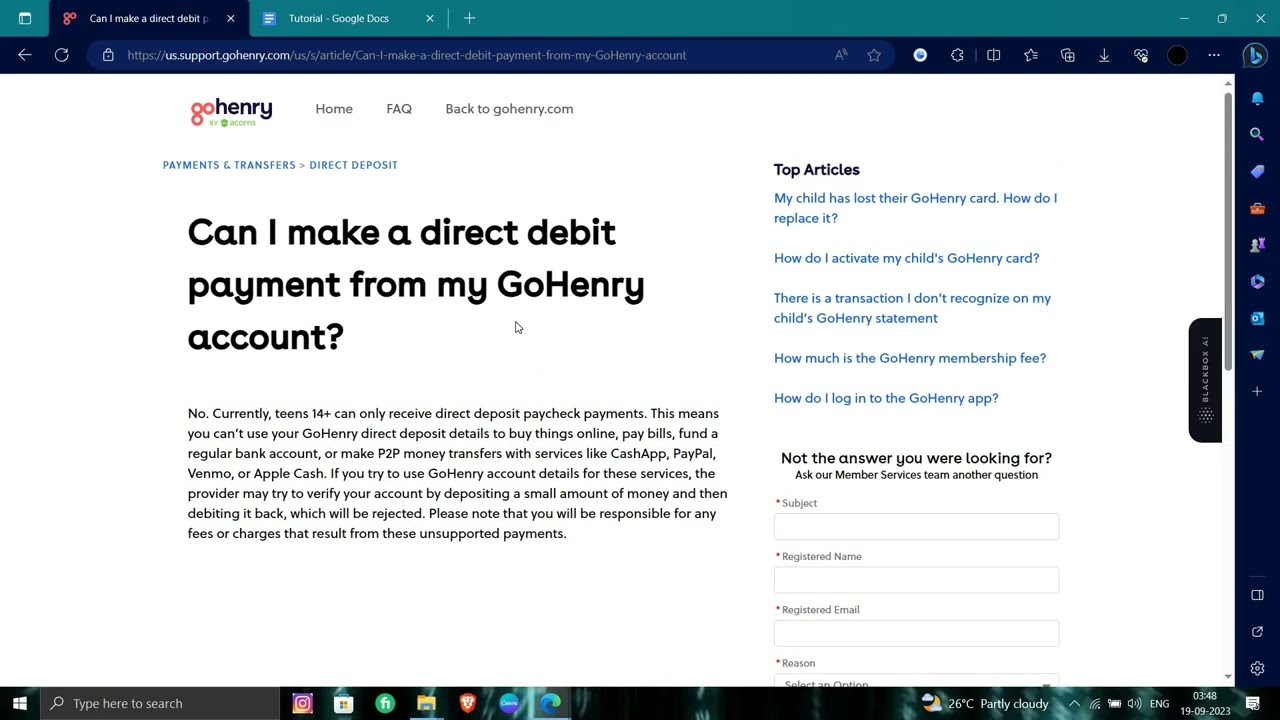The height and width of the screenshot is (720, 1280).
Task: Open GoHenry membership fee article
Action: point(910,358)
